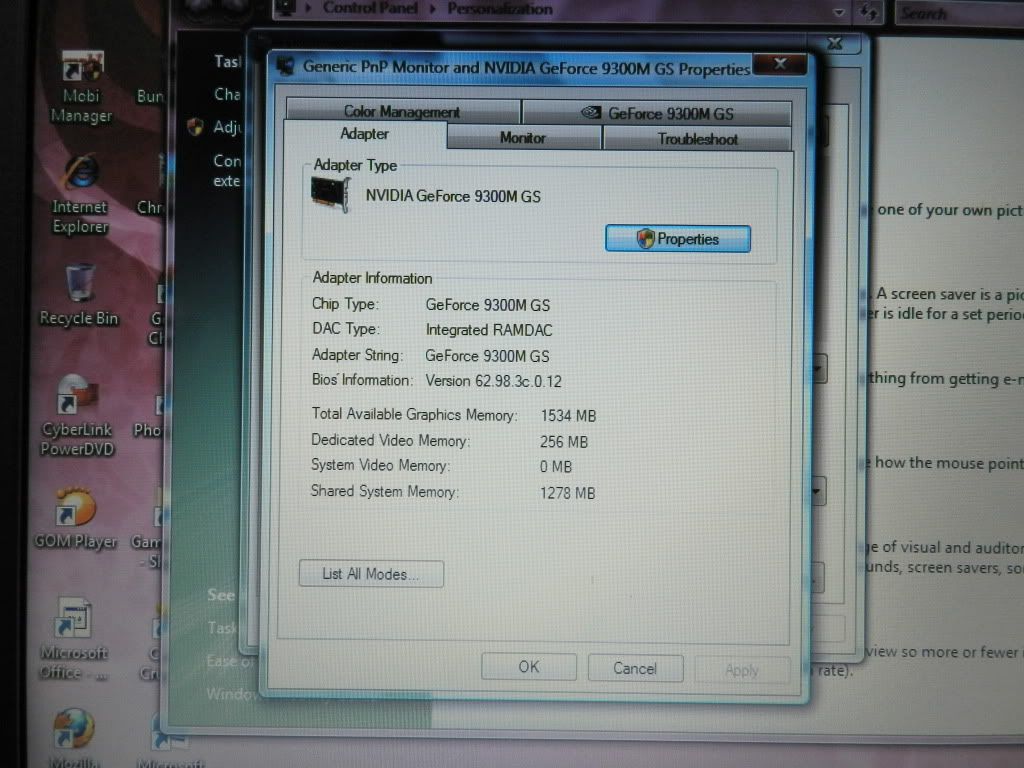Viewport: 1024px width, 768px height.
Task: Click the DAC Type value Integrated RAMDAC
Action: click(x=489, y=330)
